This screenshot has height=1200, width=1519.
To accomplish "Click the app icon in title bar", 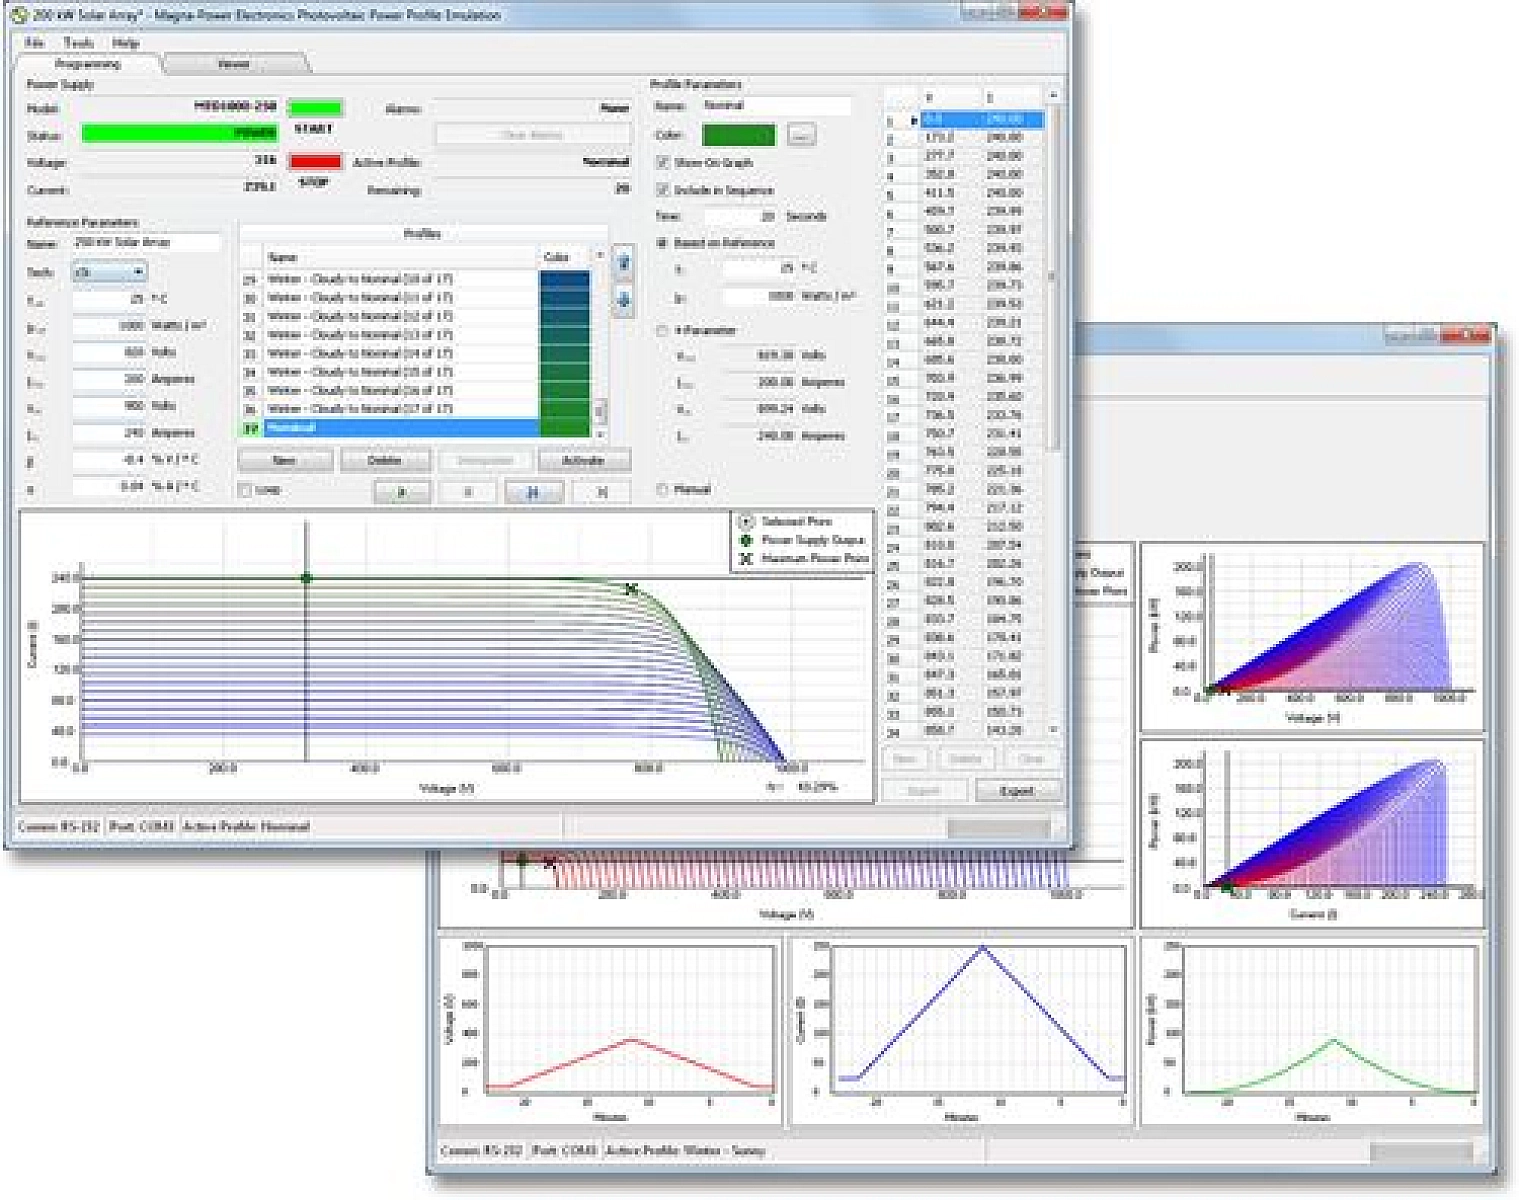I will click(18, 15).
